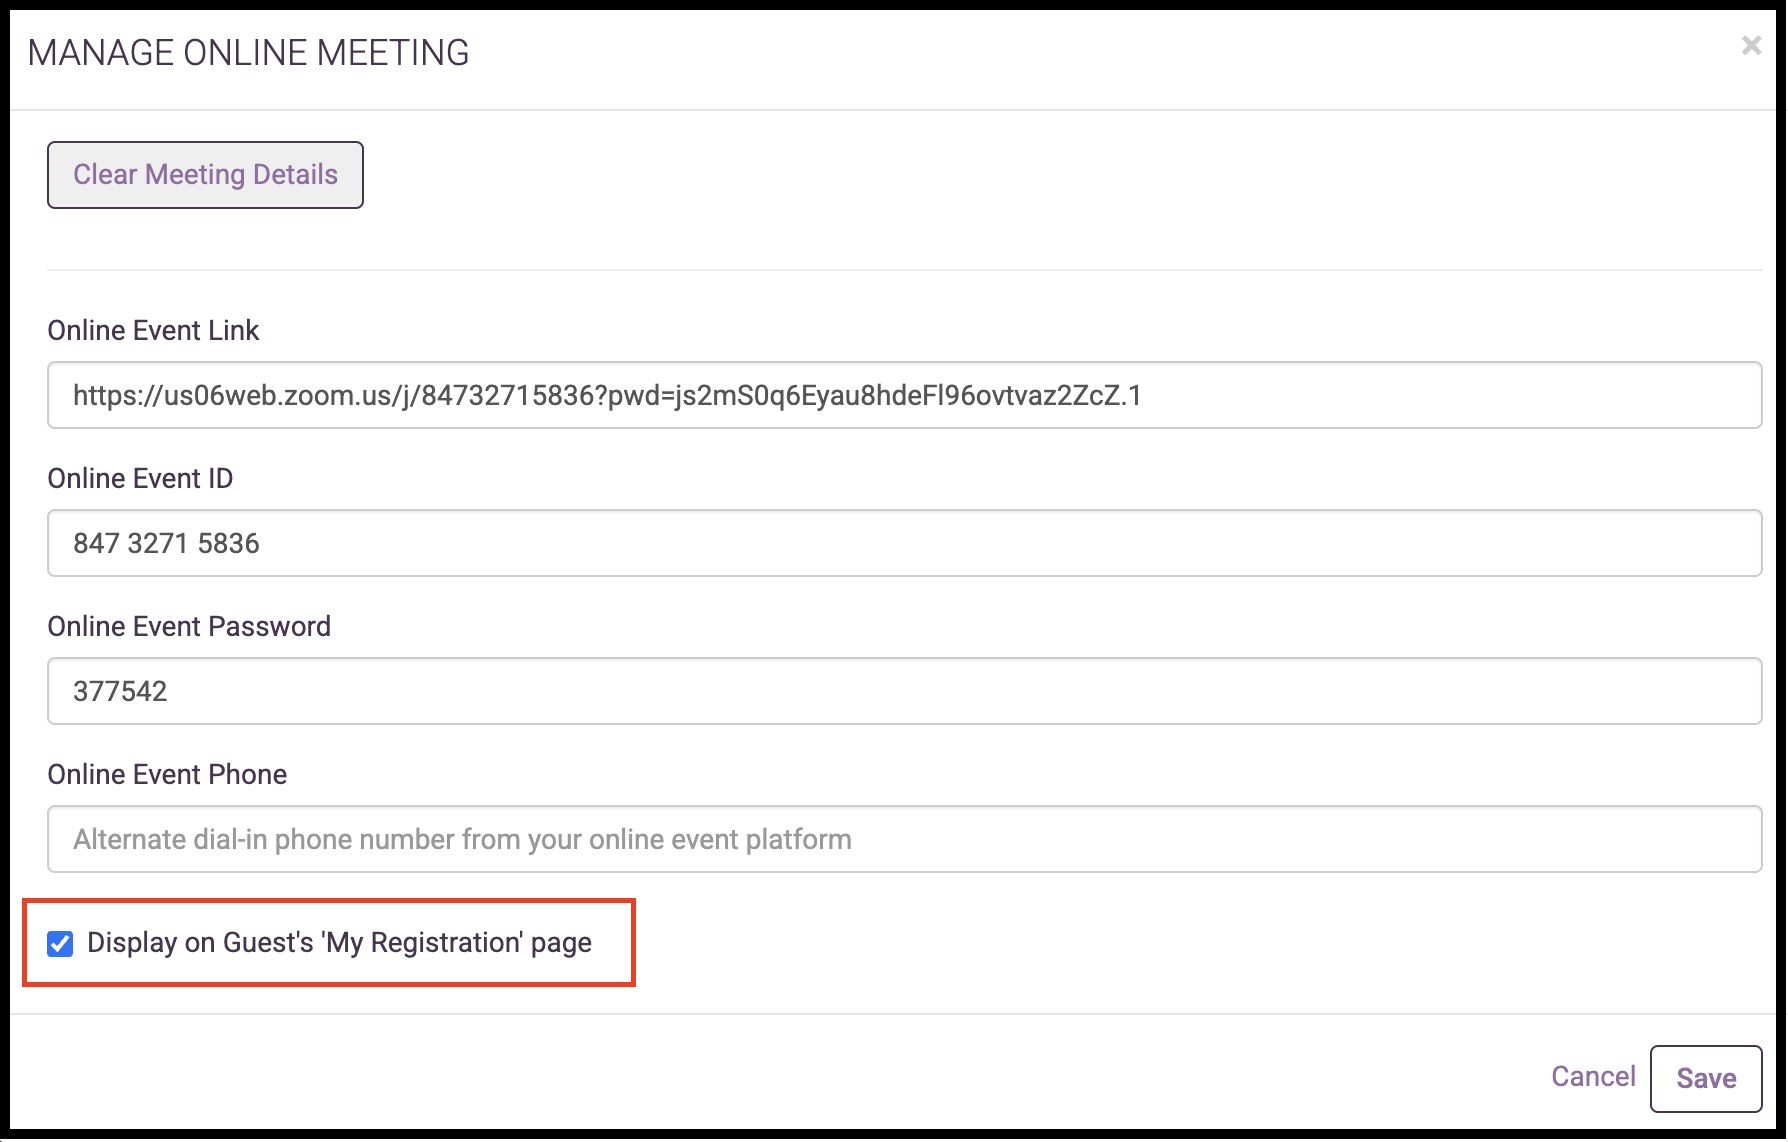
Task: Save the online meeting details
Action: coord(1706,1078)
